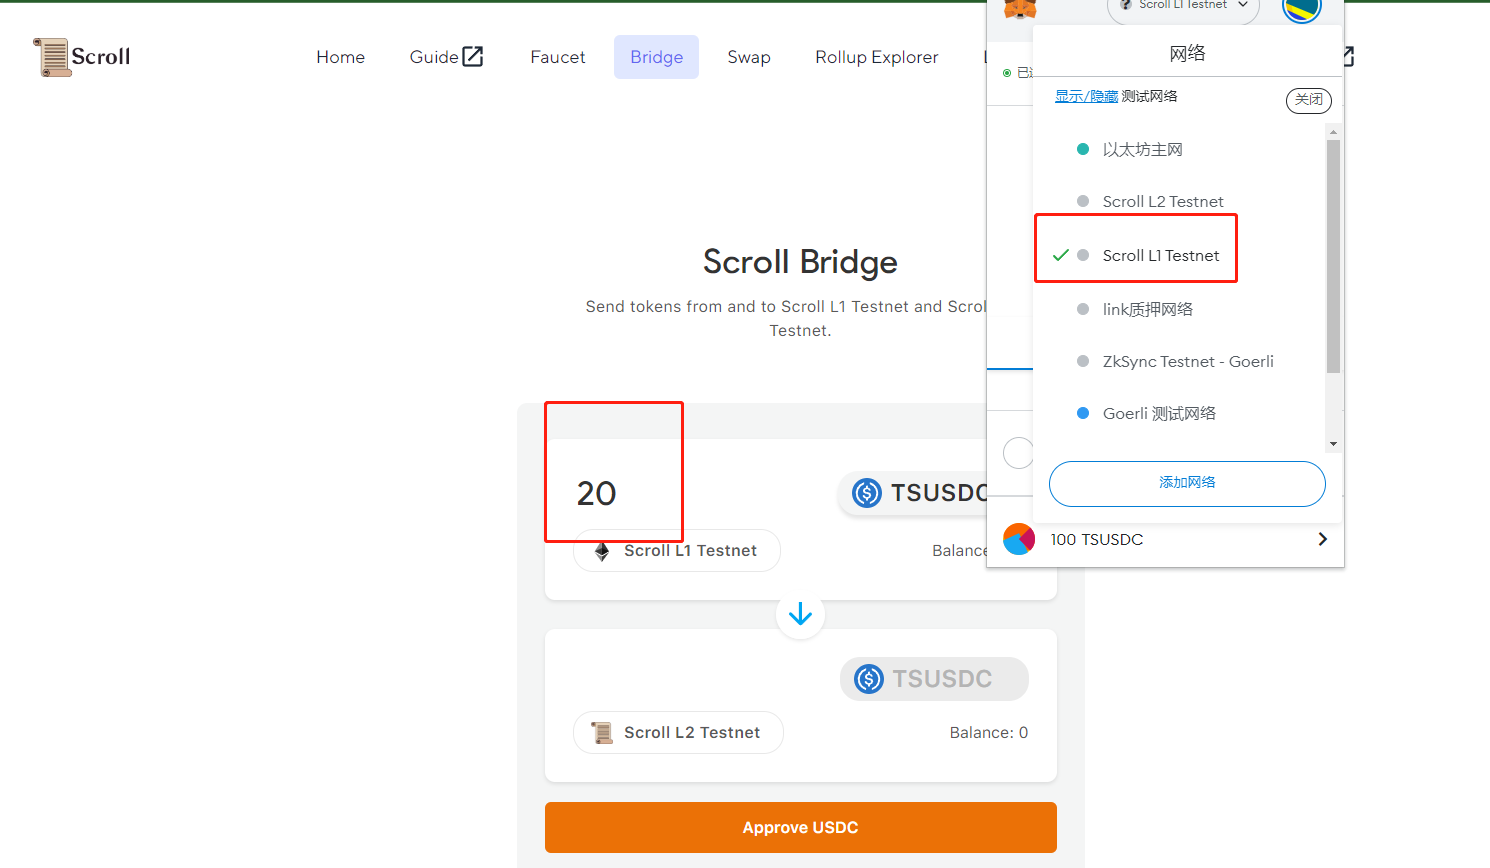Select the Bridge tab in navigation
Screen dimensions: 1490x868
point(656,57)
